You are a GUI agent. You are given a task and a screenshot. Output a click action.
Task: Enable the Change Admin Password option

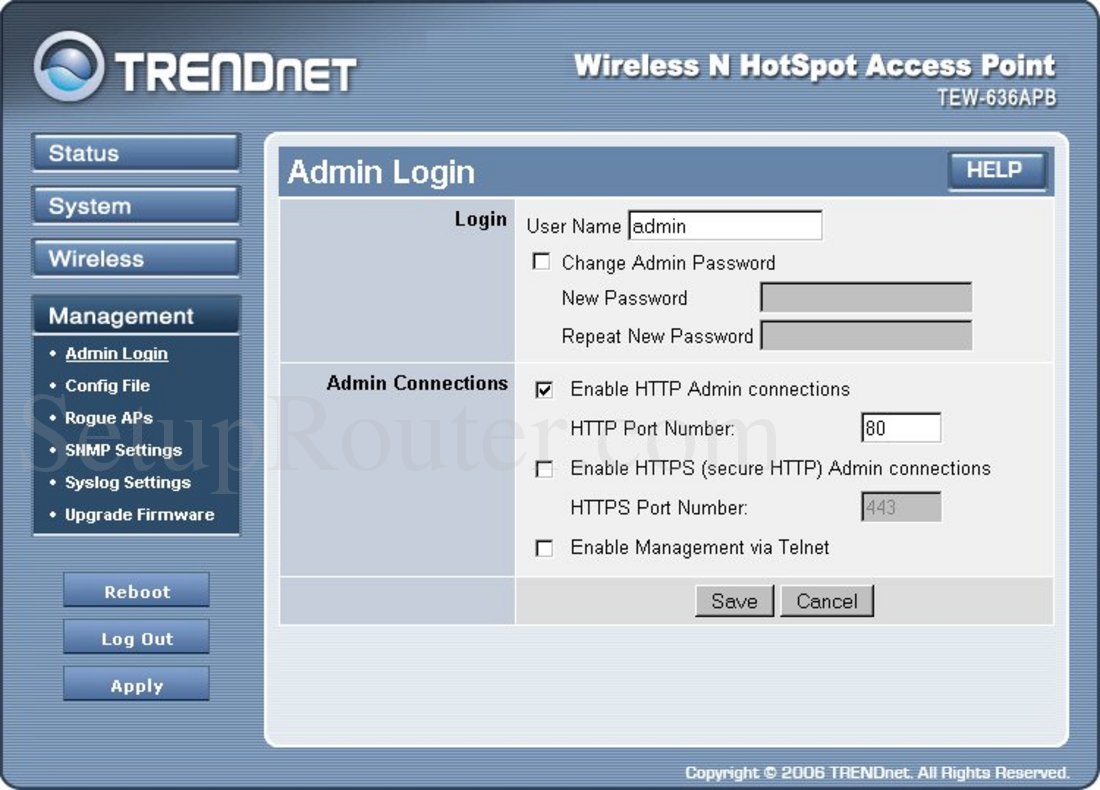click(542, 262)
